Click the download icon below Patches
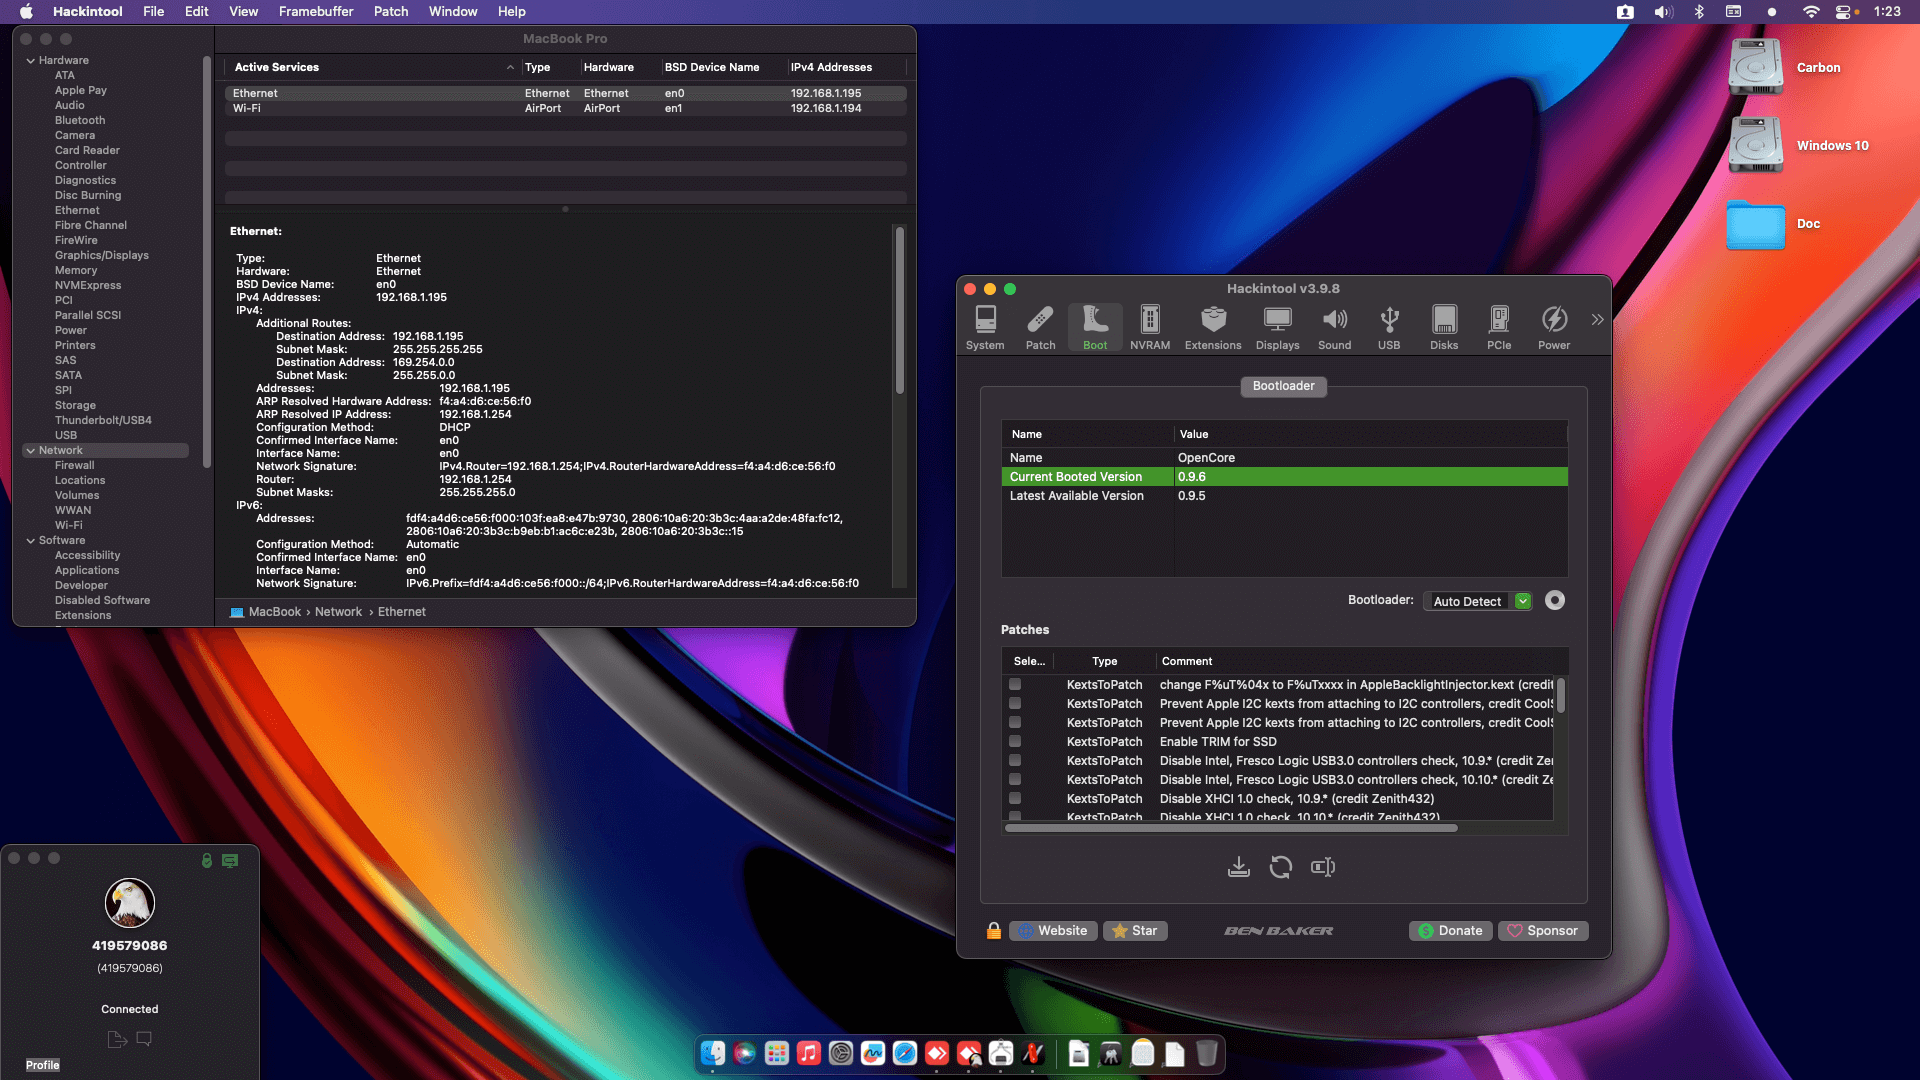The height and width of the screenshot is (1080, 1920). point(1238,867)
